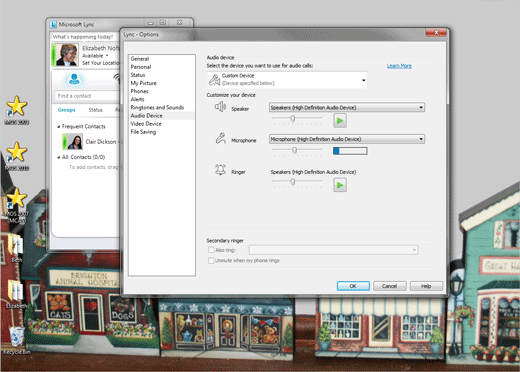Click the bell icon beside Ringer label
Screen dimensions: 520x372
click(220, 170)
